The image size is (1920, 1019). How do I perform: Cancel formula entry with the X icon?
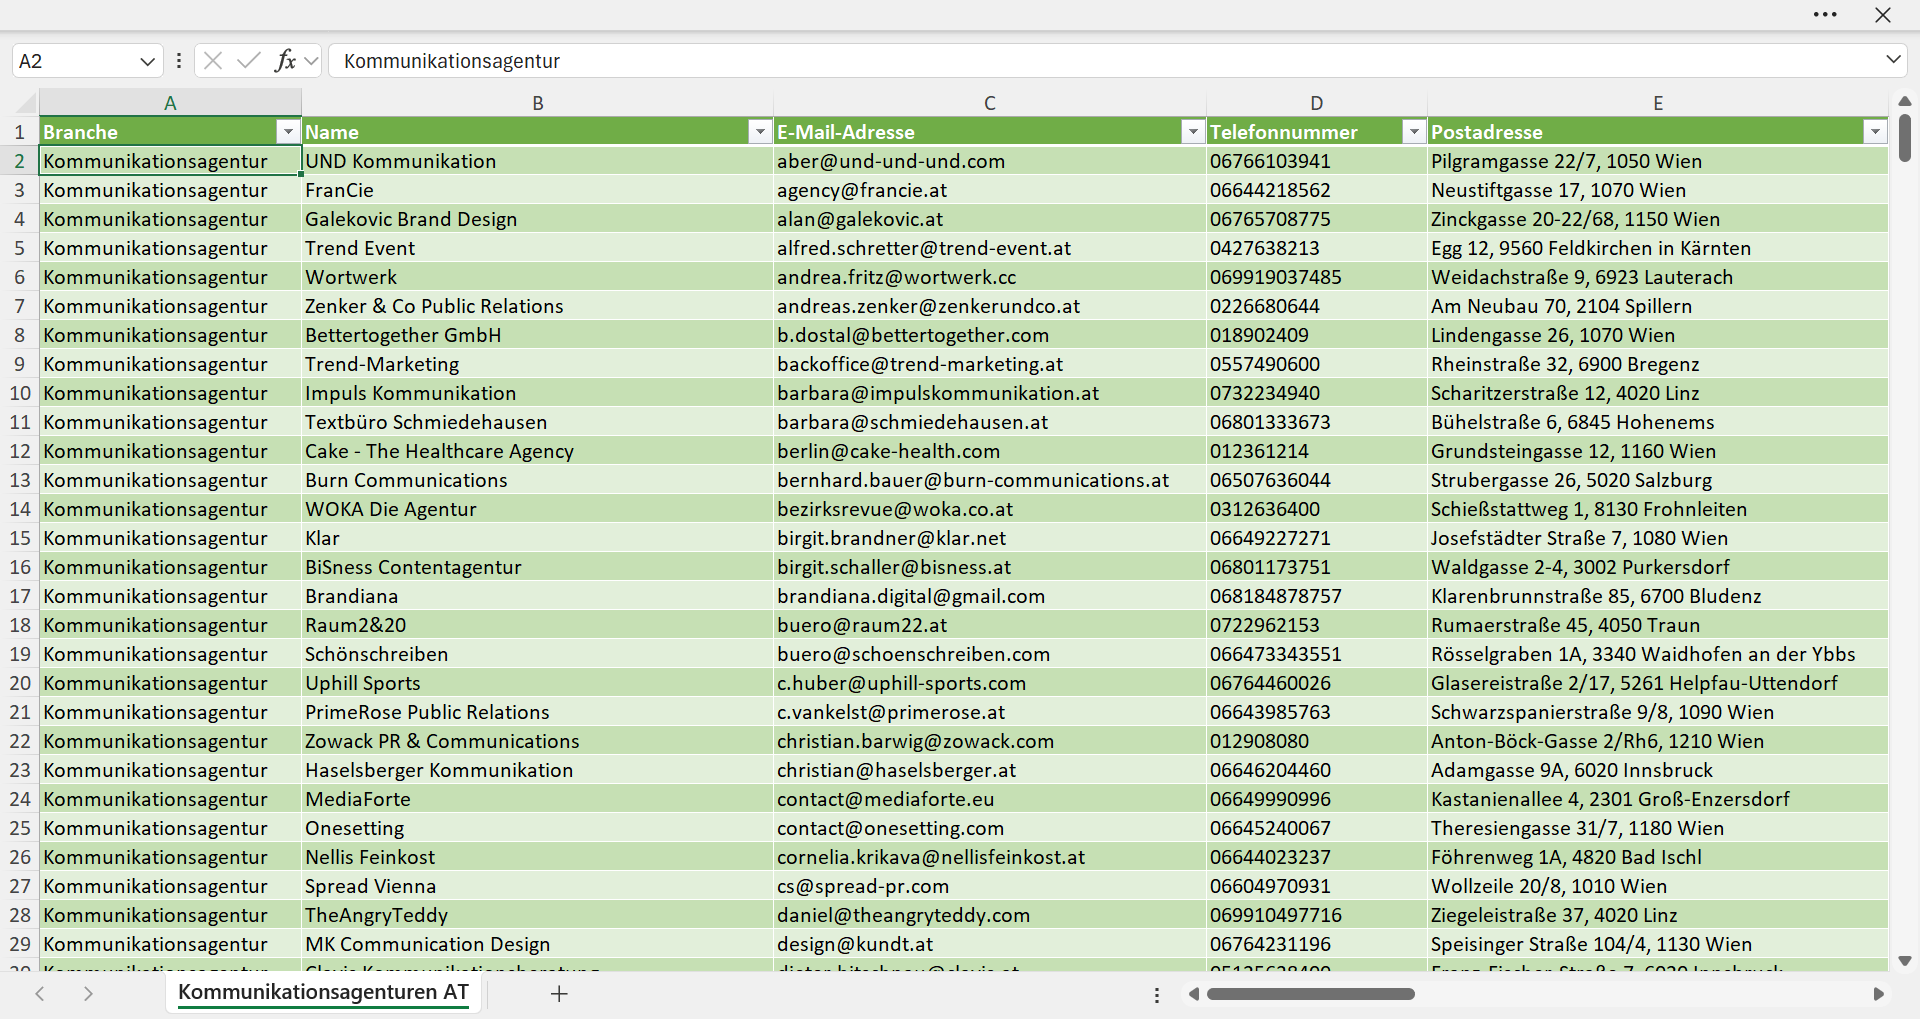213,61
